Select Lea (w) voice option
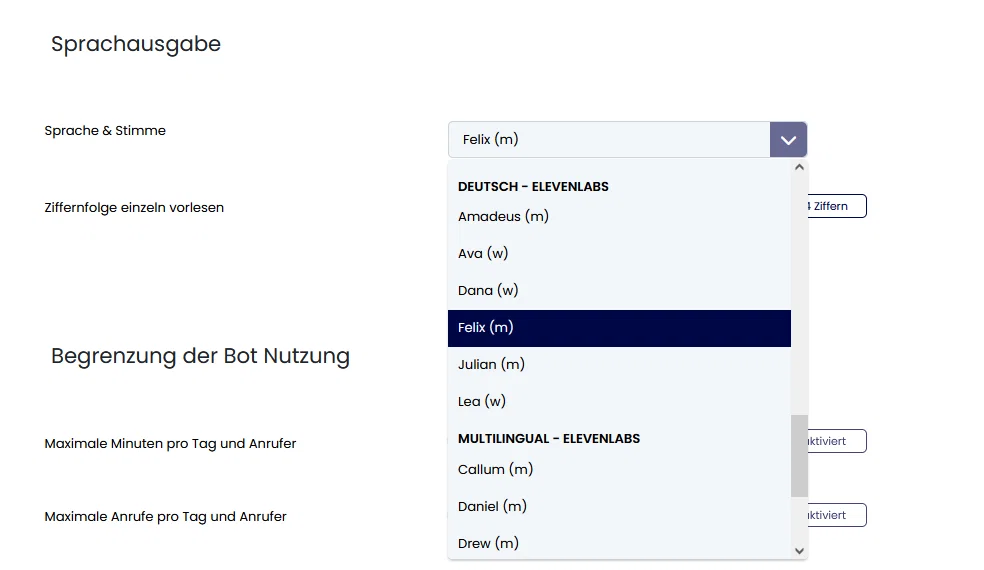The height and width of the screenshot is (570, 984). [619, 402]
